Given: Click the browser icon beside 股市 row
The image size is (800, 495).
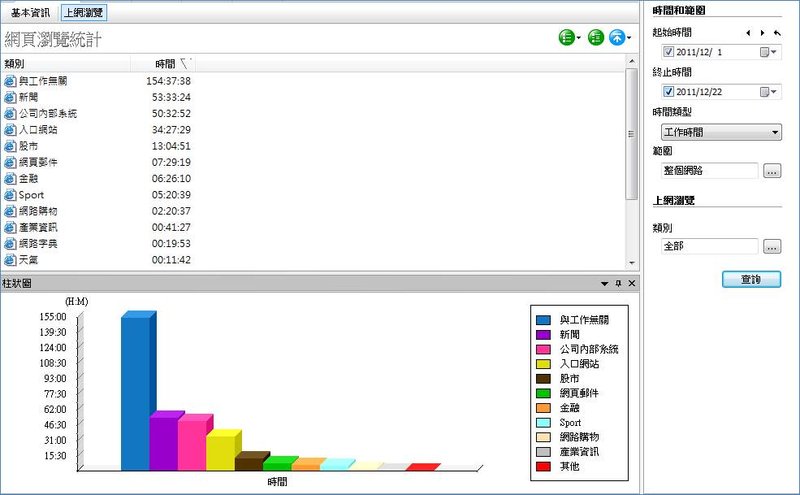Looking at the screenshot, I should coord(10,146).
